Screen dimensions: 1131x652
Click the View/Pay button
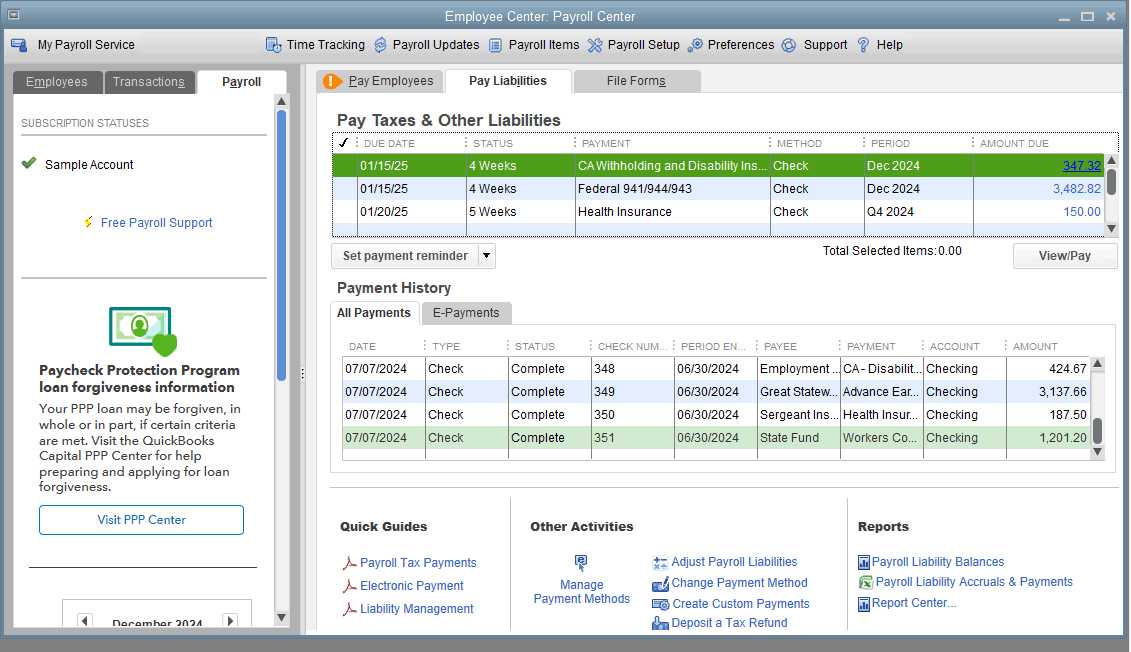pyautogui.click(x=1065, y=256)
